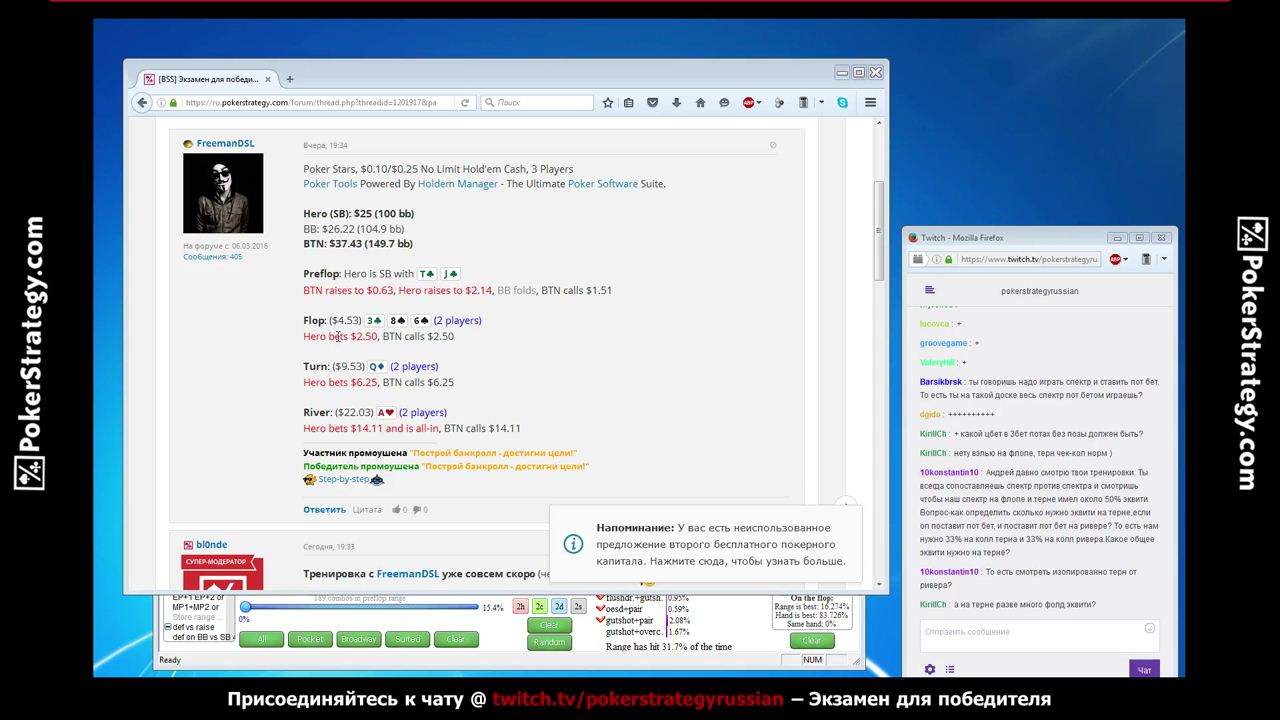The height and width of the screenshot is (720, 1280).
Task: Toggle the oesd+pair checkmark
Action: (601, 609)
